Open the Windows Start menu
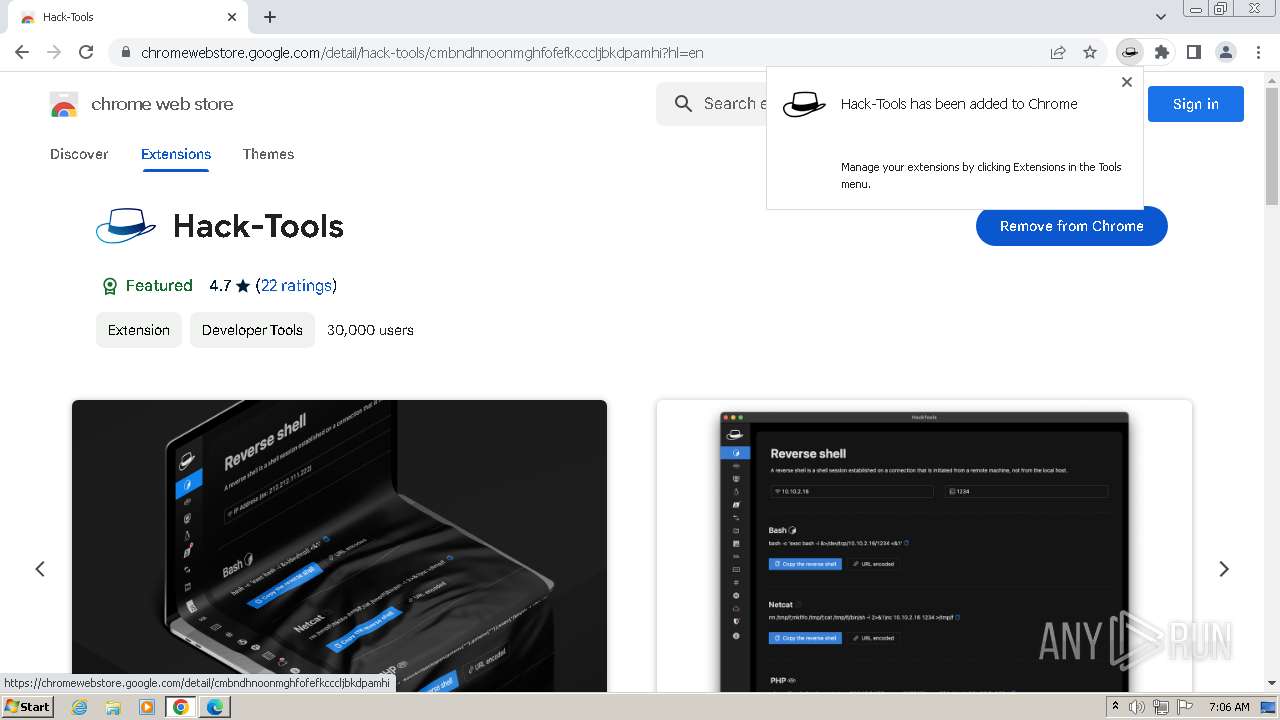 [27, 706]
